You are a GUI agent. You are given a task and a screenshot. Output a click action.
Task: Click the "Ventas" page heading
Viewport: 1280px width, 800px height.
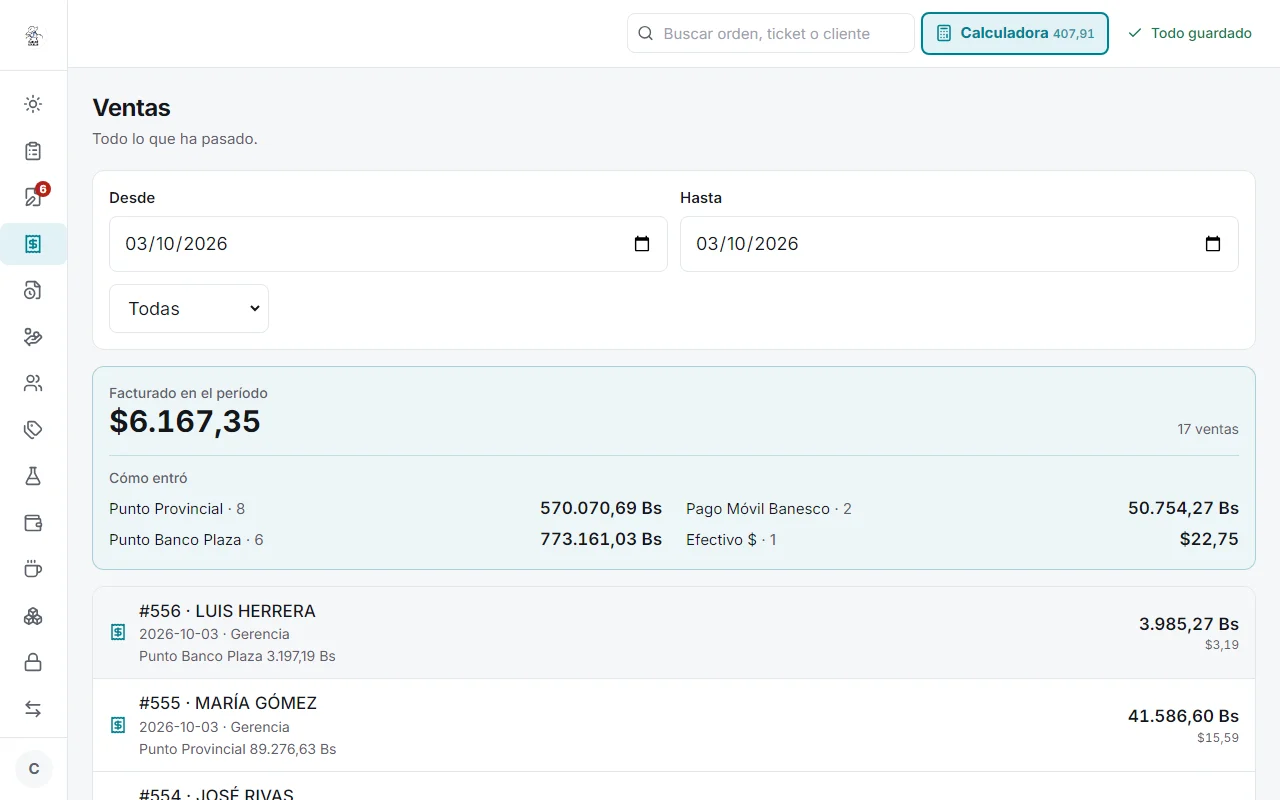[x=131, y=108]
